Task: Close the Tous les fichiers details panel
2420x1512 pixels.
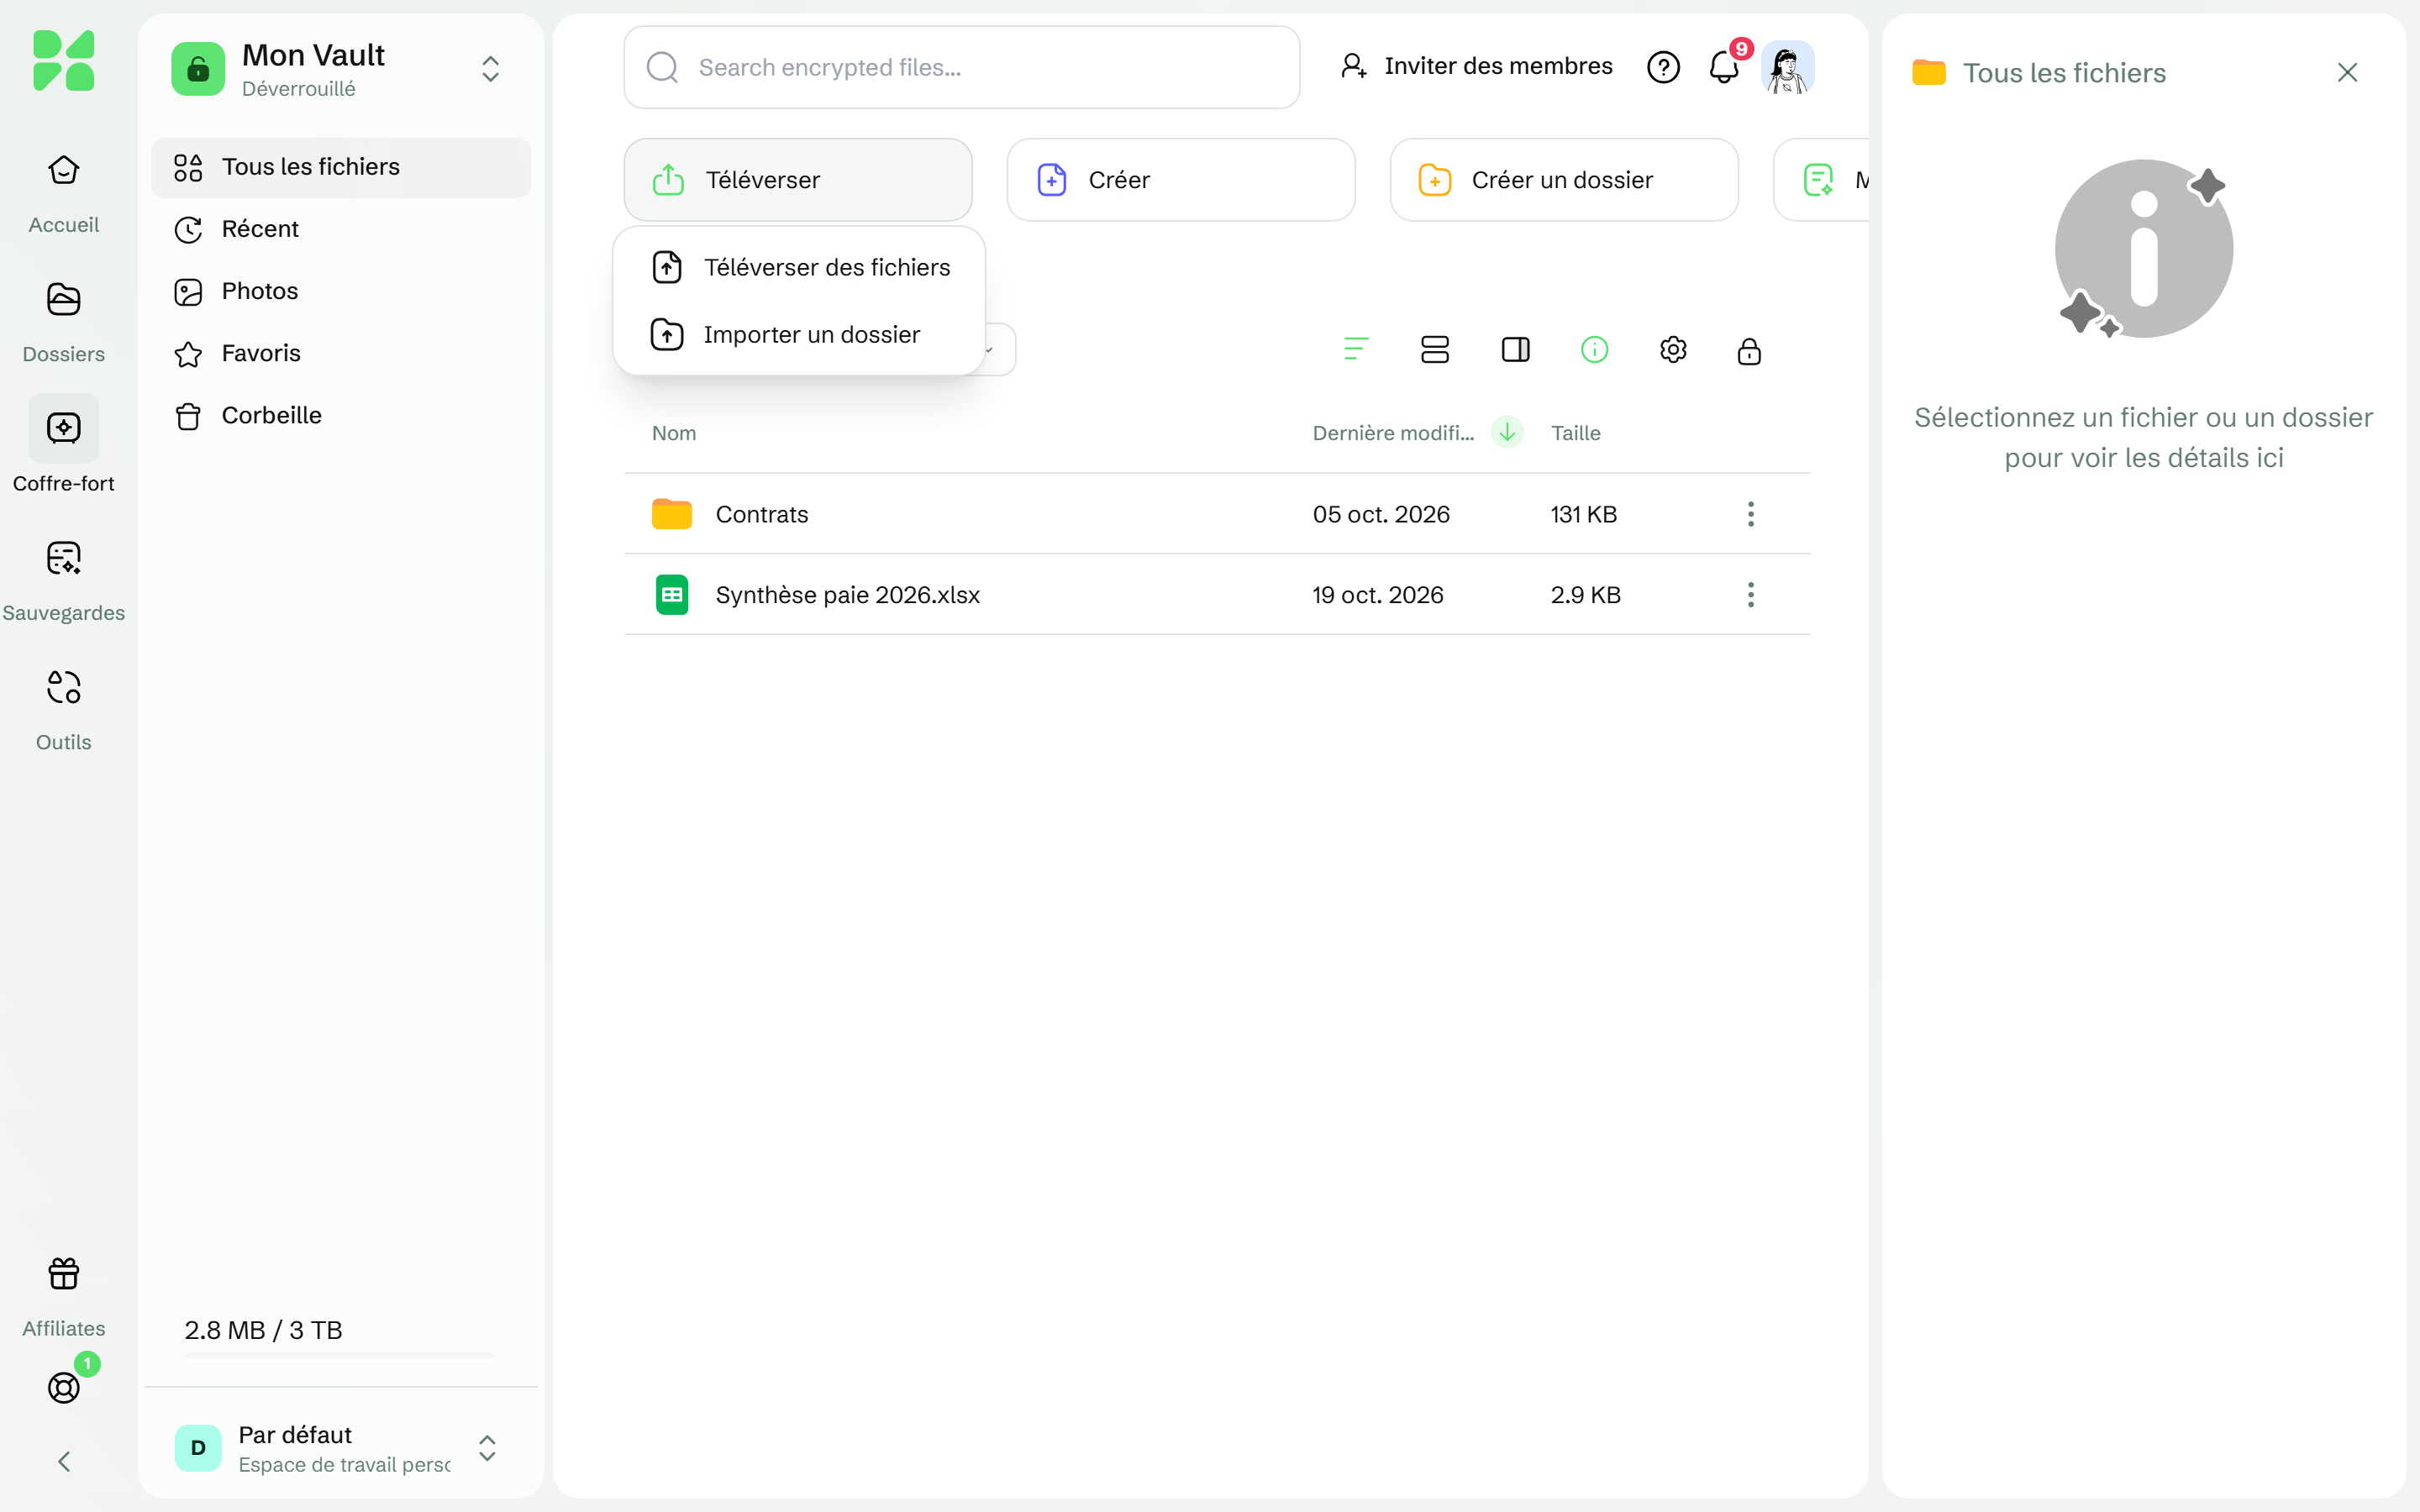Action: [2347, 72]
